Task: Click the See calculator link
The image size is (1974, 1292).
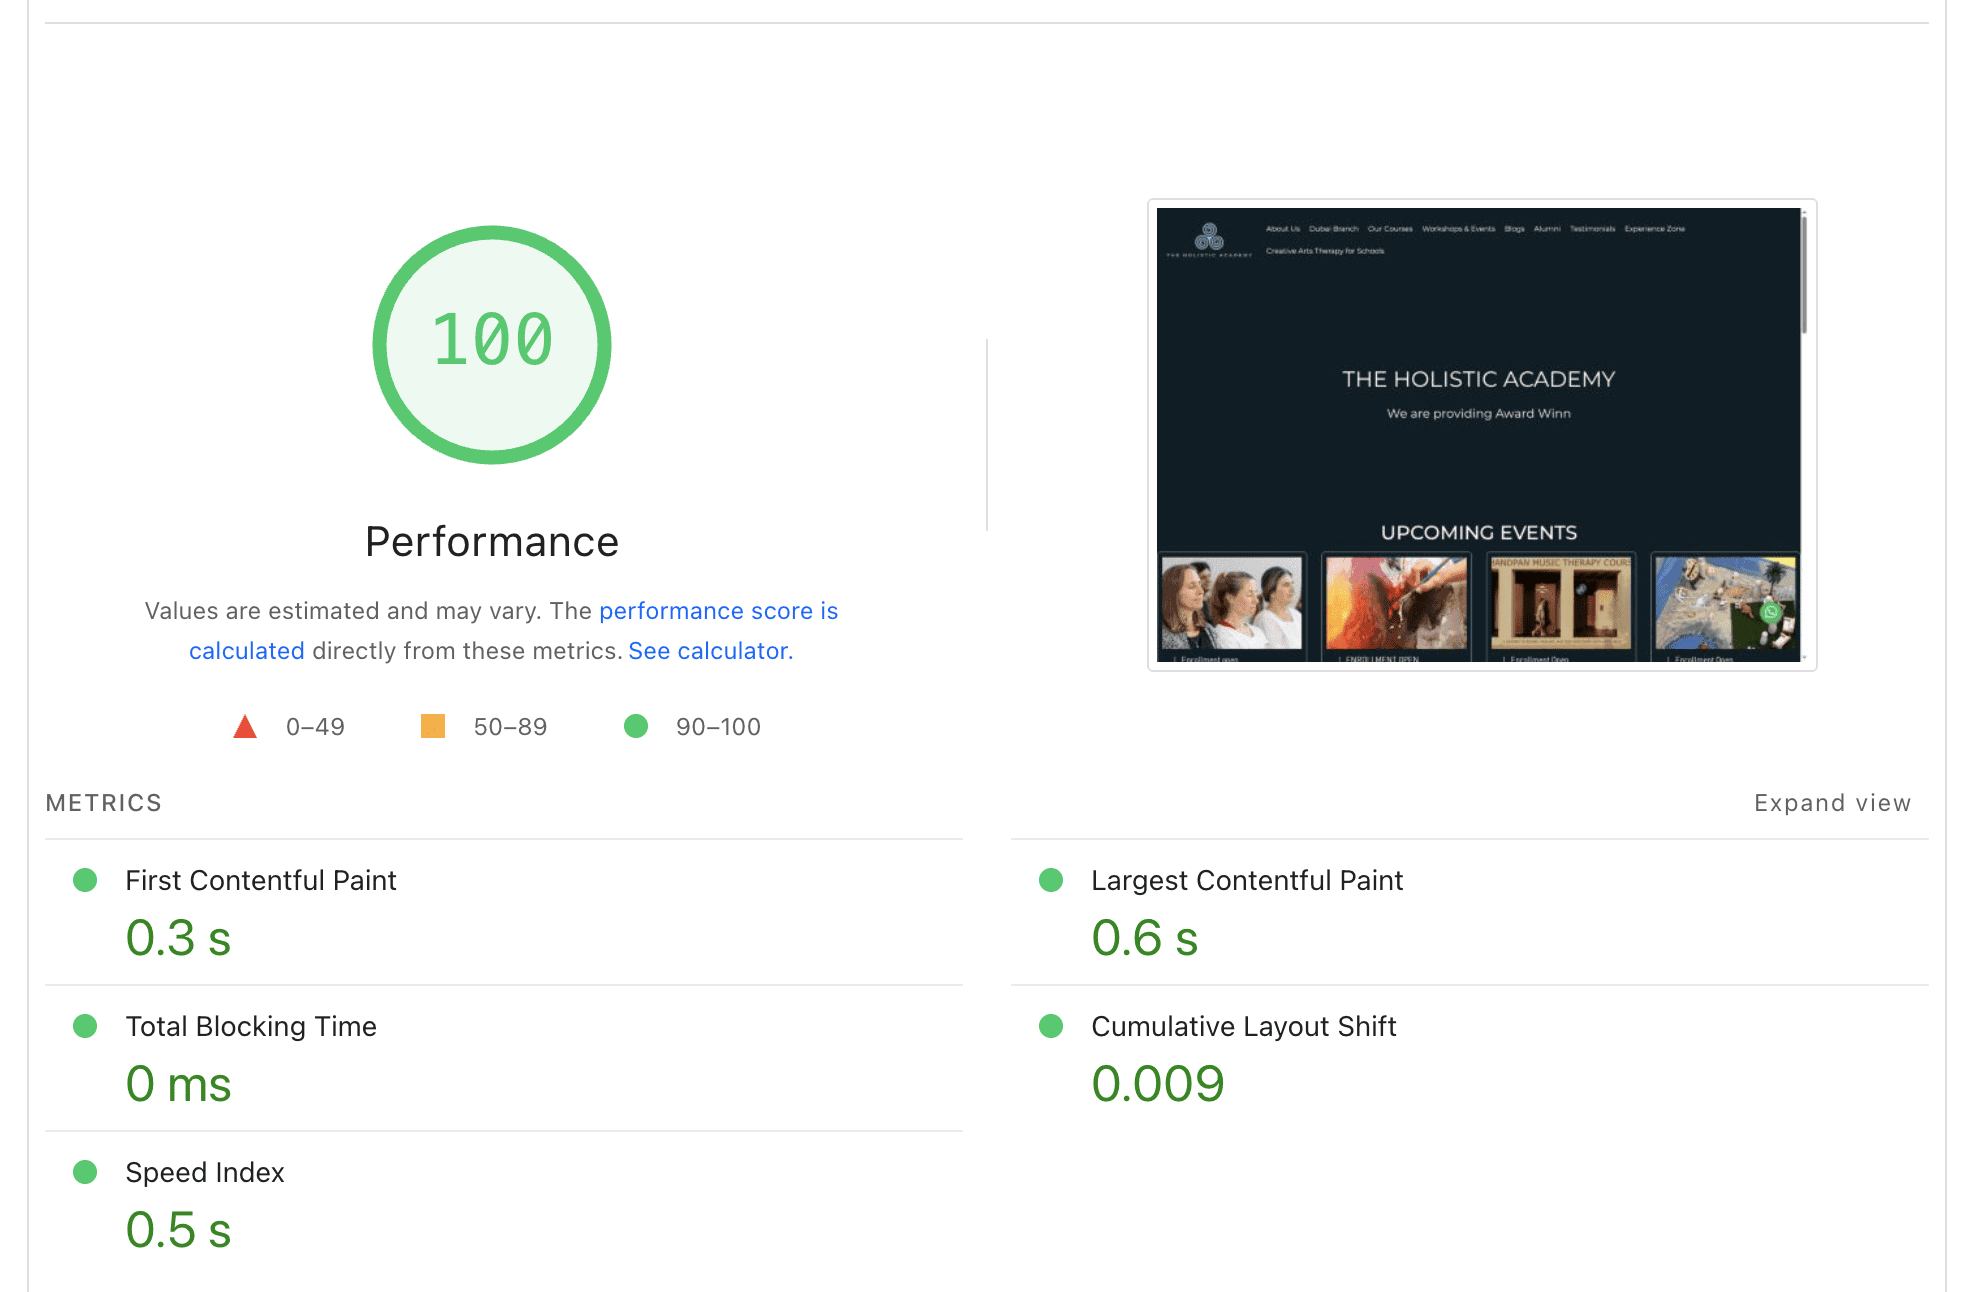Action: point(708,650)
